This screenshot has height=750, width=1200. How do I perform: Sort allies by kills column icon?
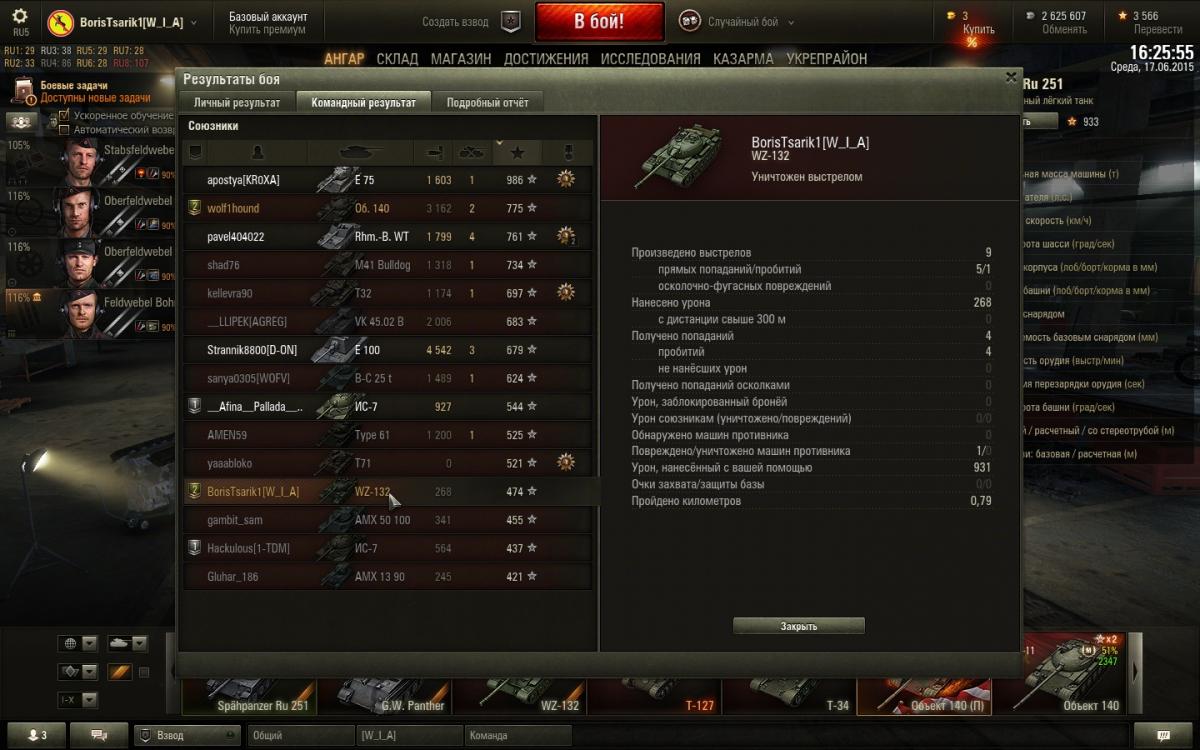471,152
